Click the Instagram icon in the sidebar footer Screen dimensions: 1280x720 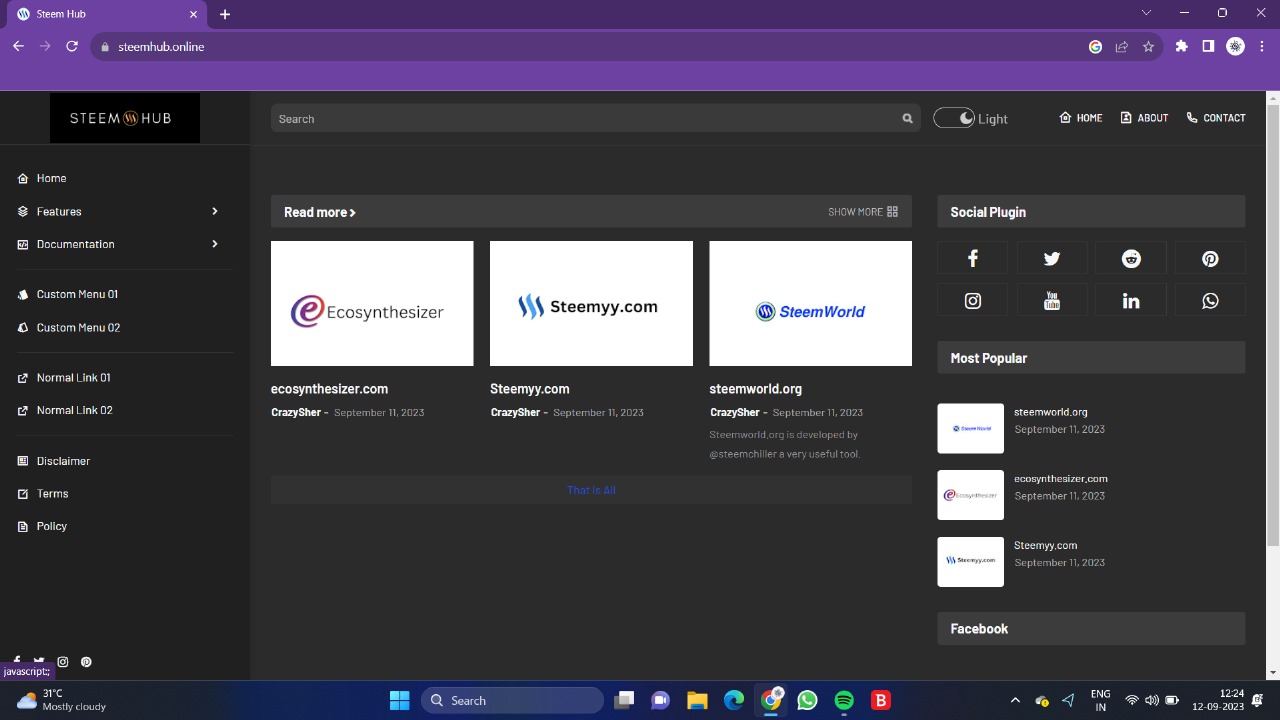click(63, 662)
